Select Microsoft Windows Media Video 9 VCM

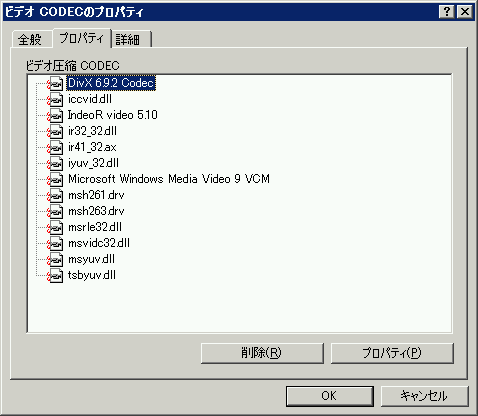169,179
